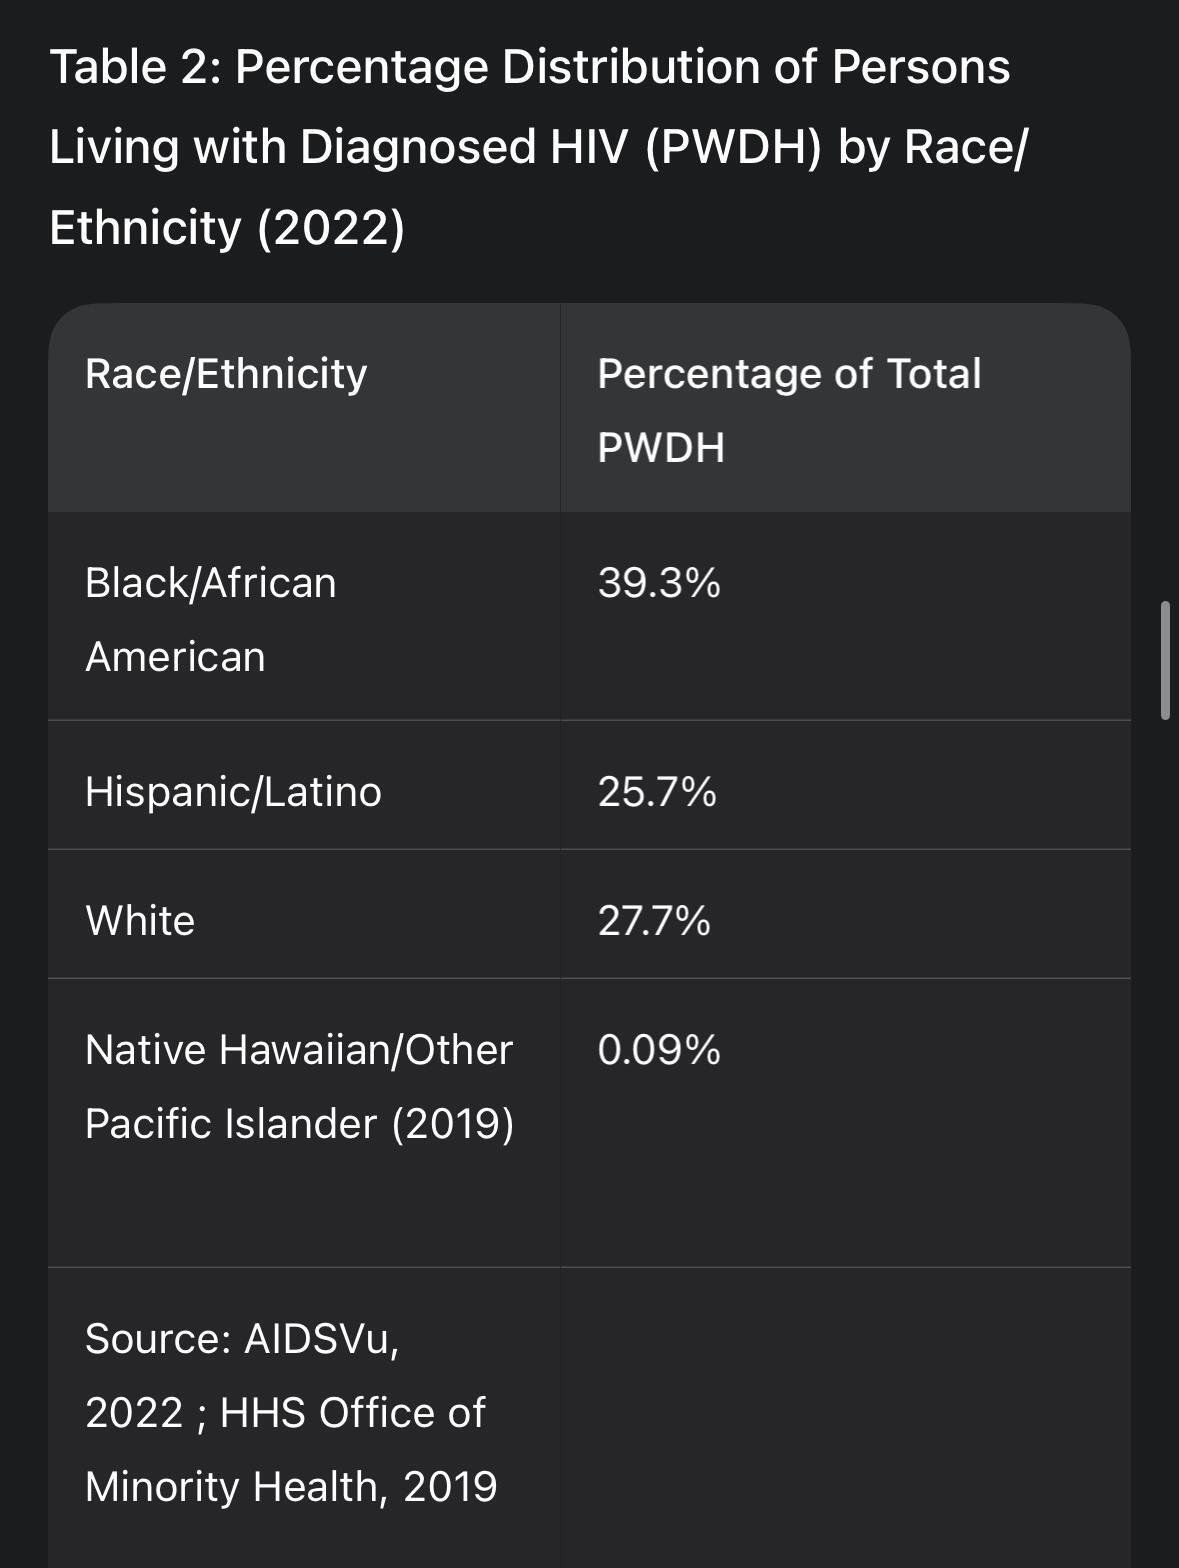1179x1568 pixels.
Task: Click the (2022) year in the title
Action: pyautogui.click(x=331, y=228)
